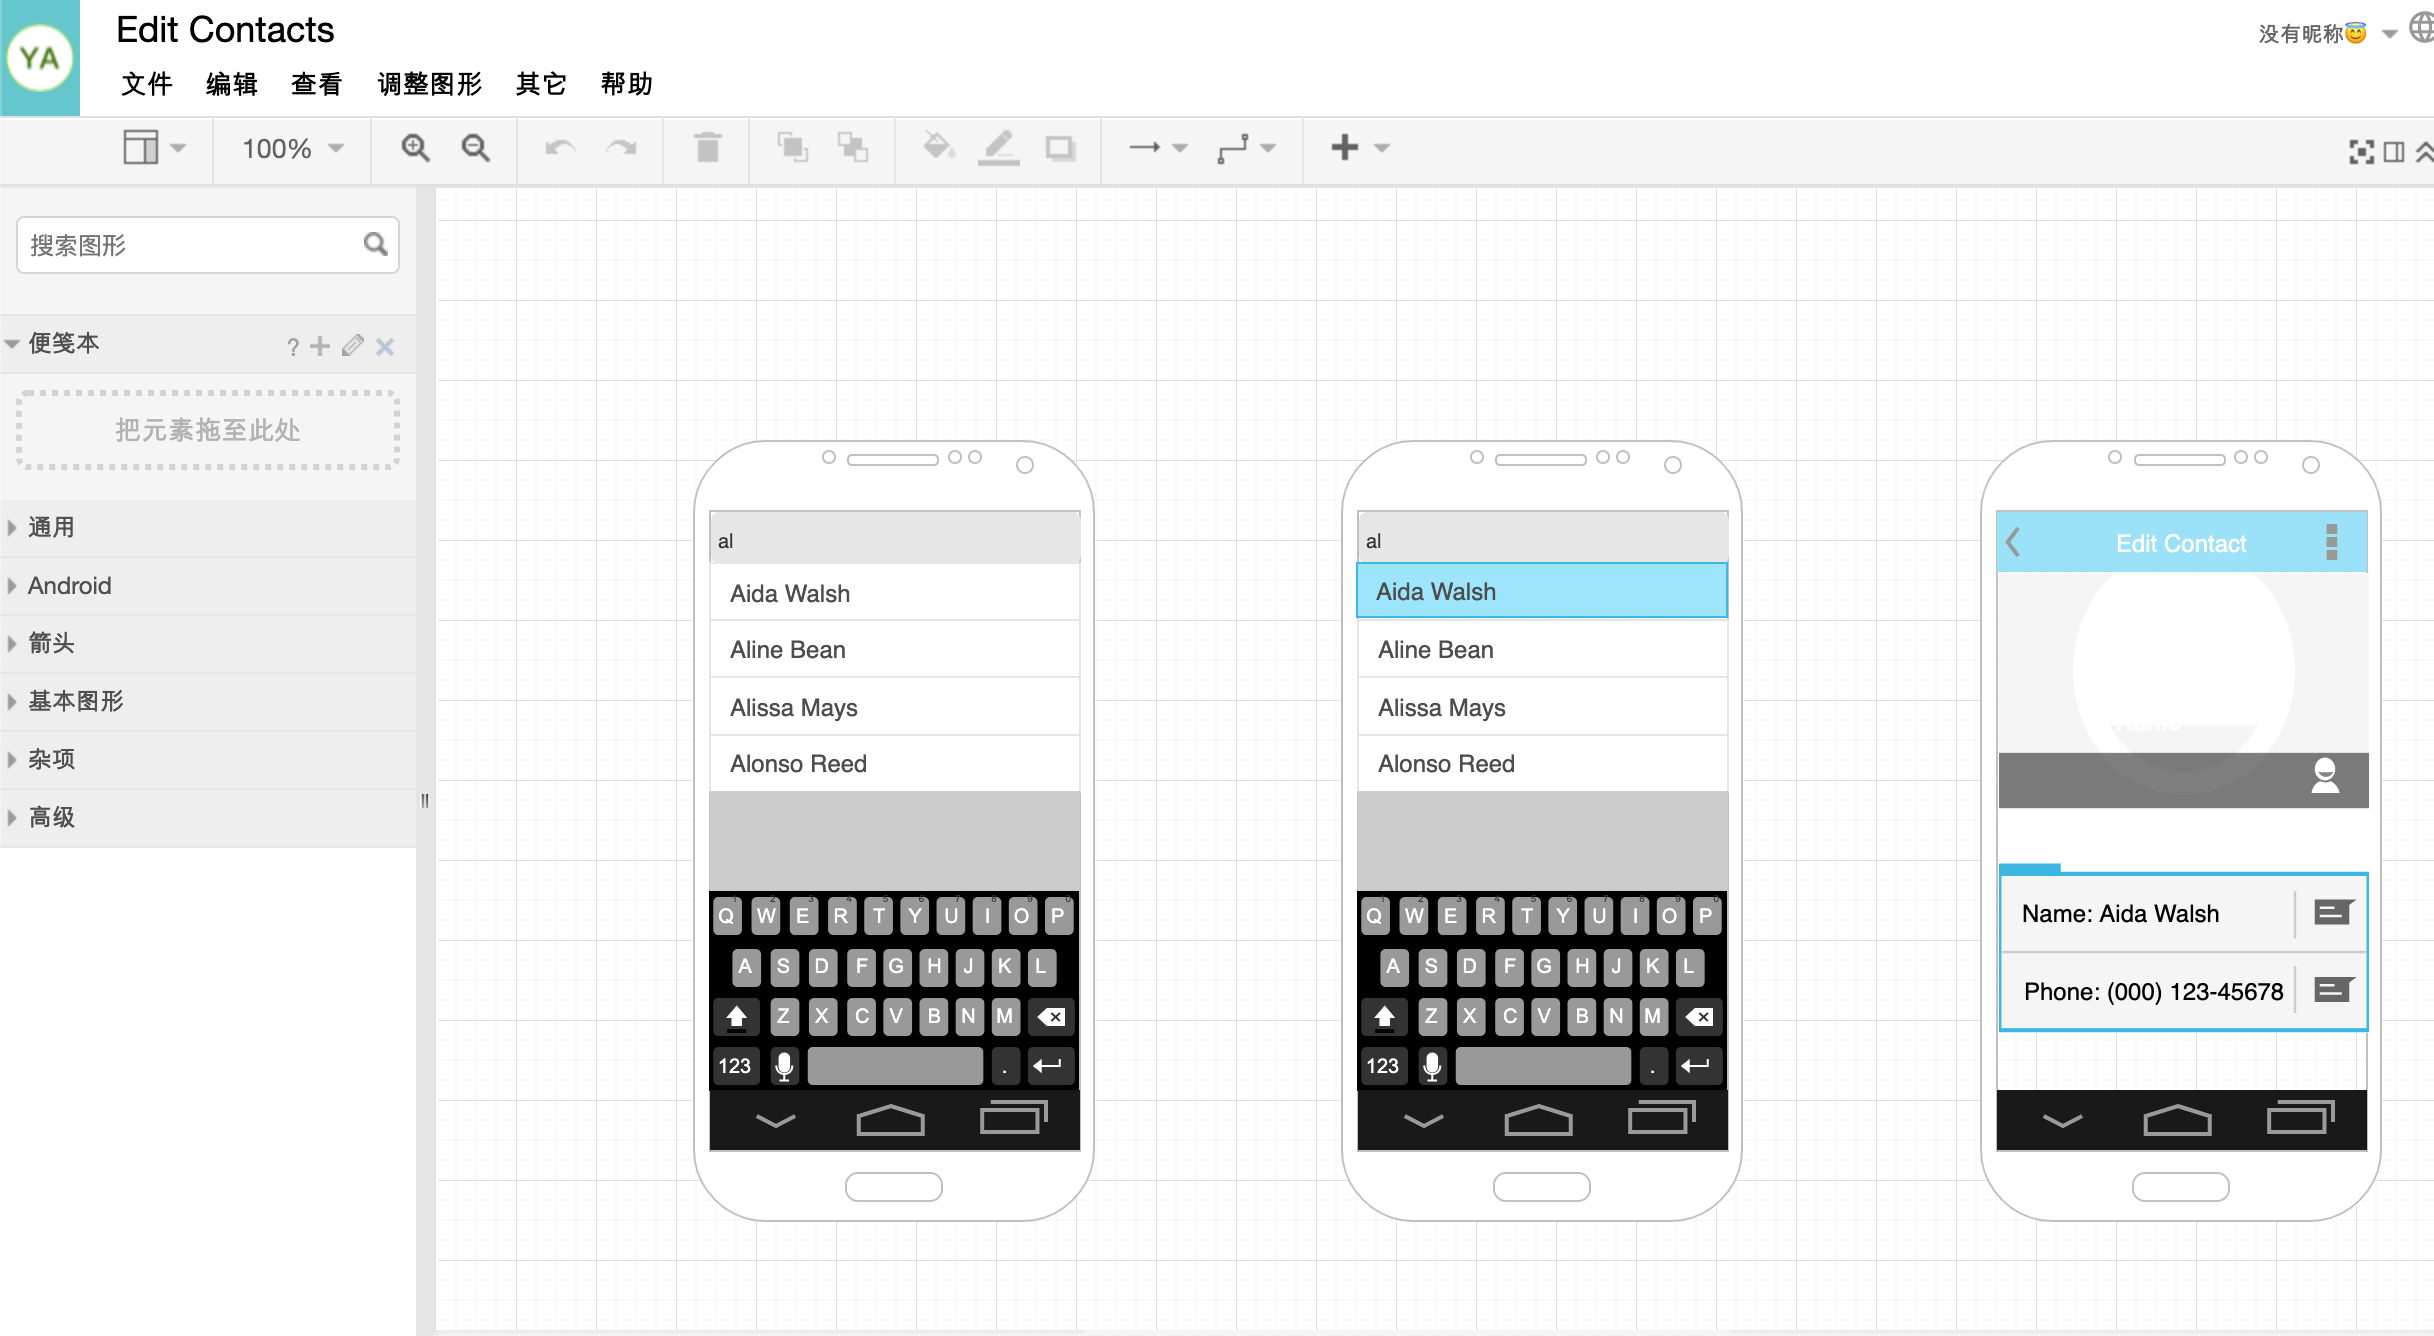
Task: Select Aida Walsh in second phone list
Action: pos(1543,591)
